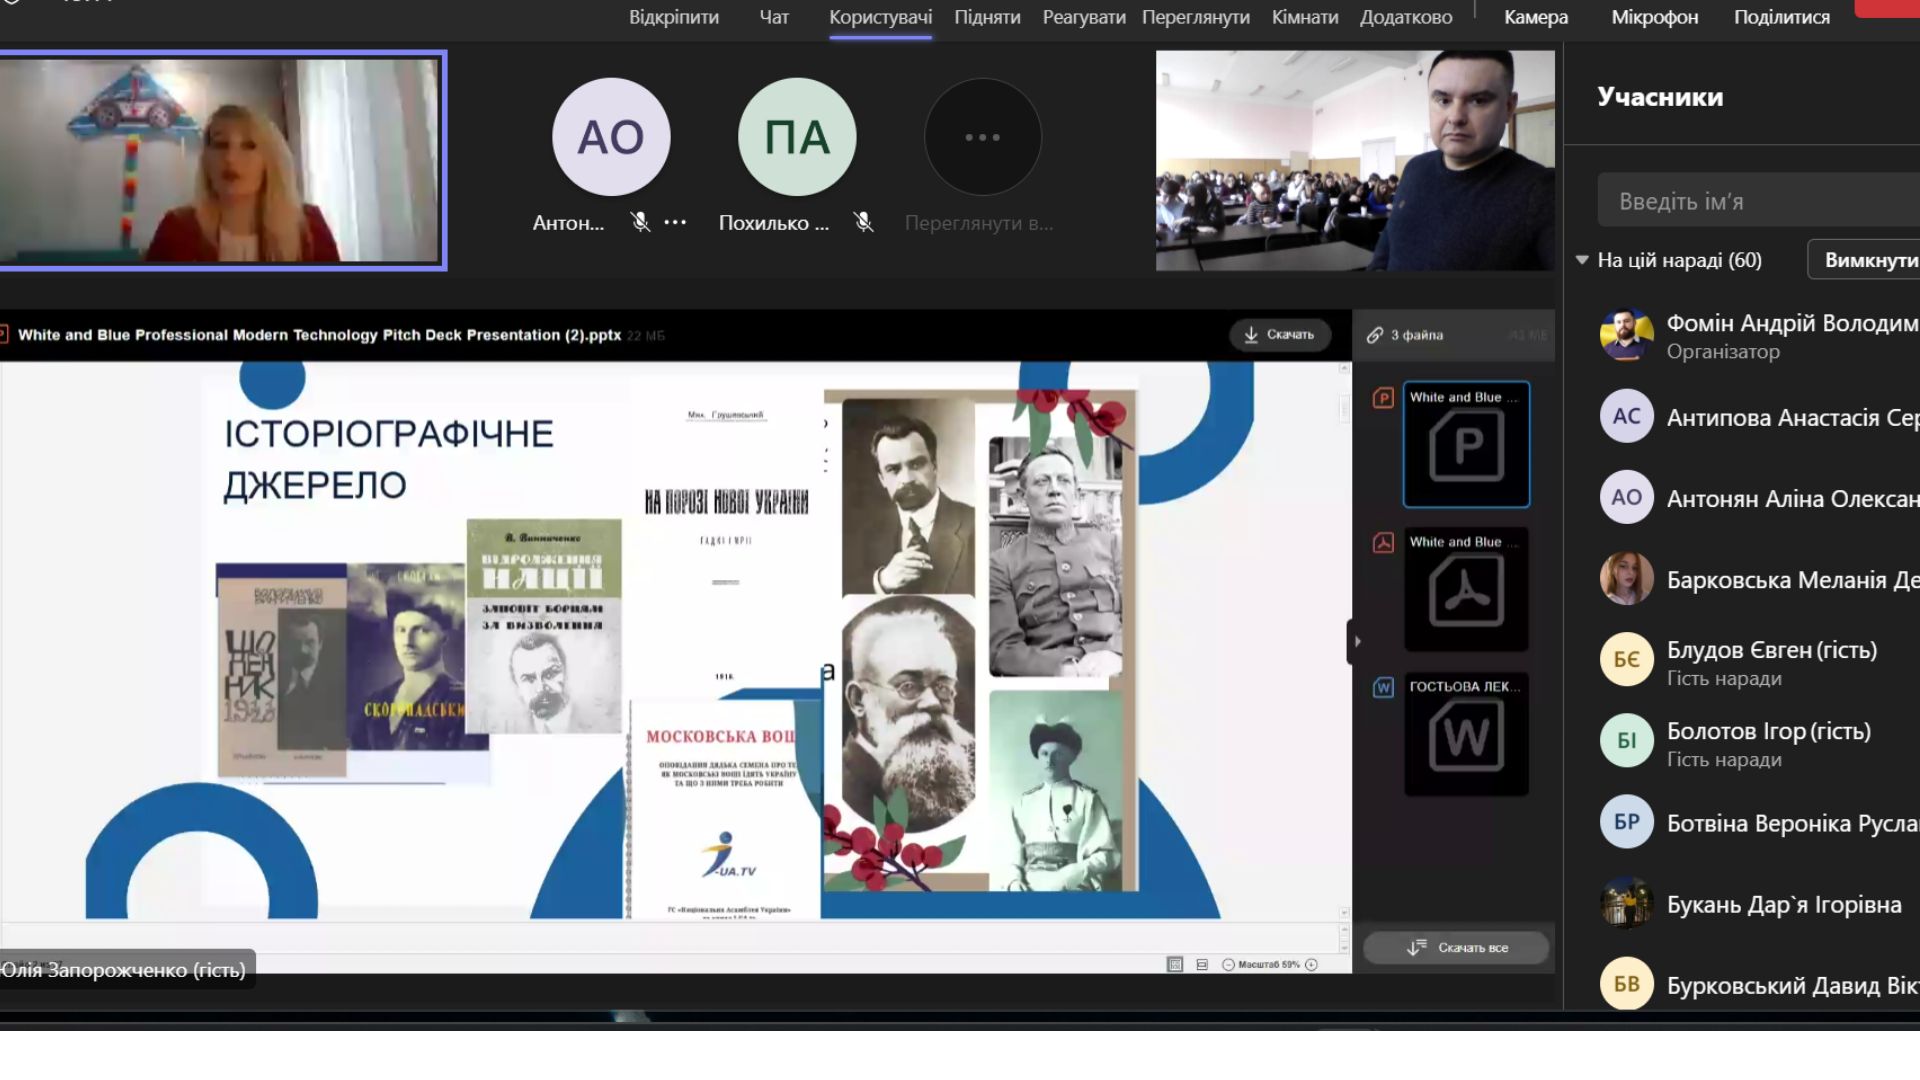Click the fit-to-page view icon
Image resolution: width=1920 pixels, height=1080 pixels.
1175,964
